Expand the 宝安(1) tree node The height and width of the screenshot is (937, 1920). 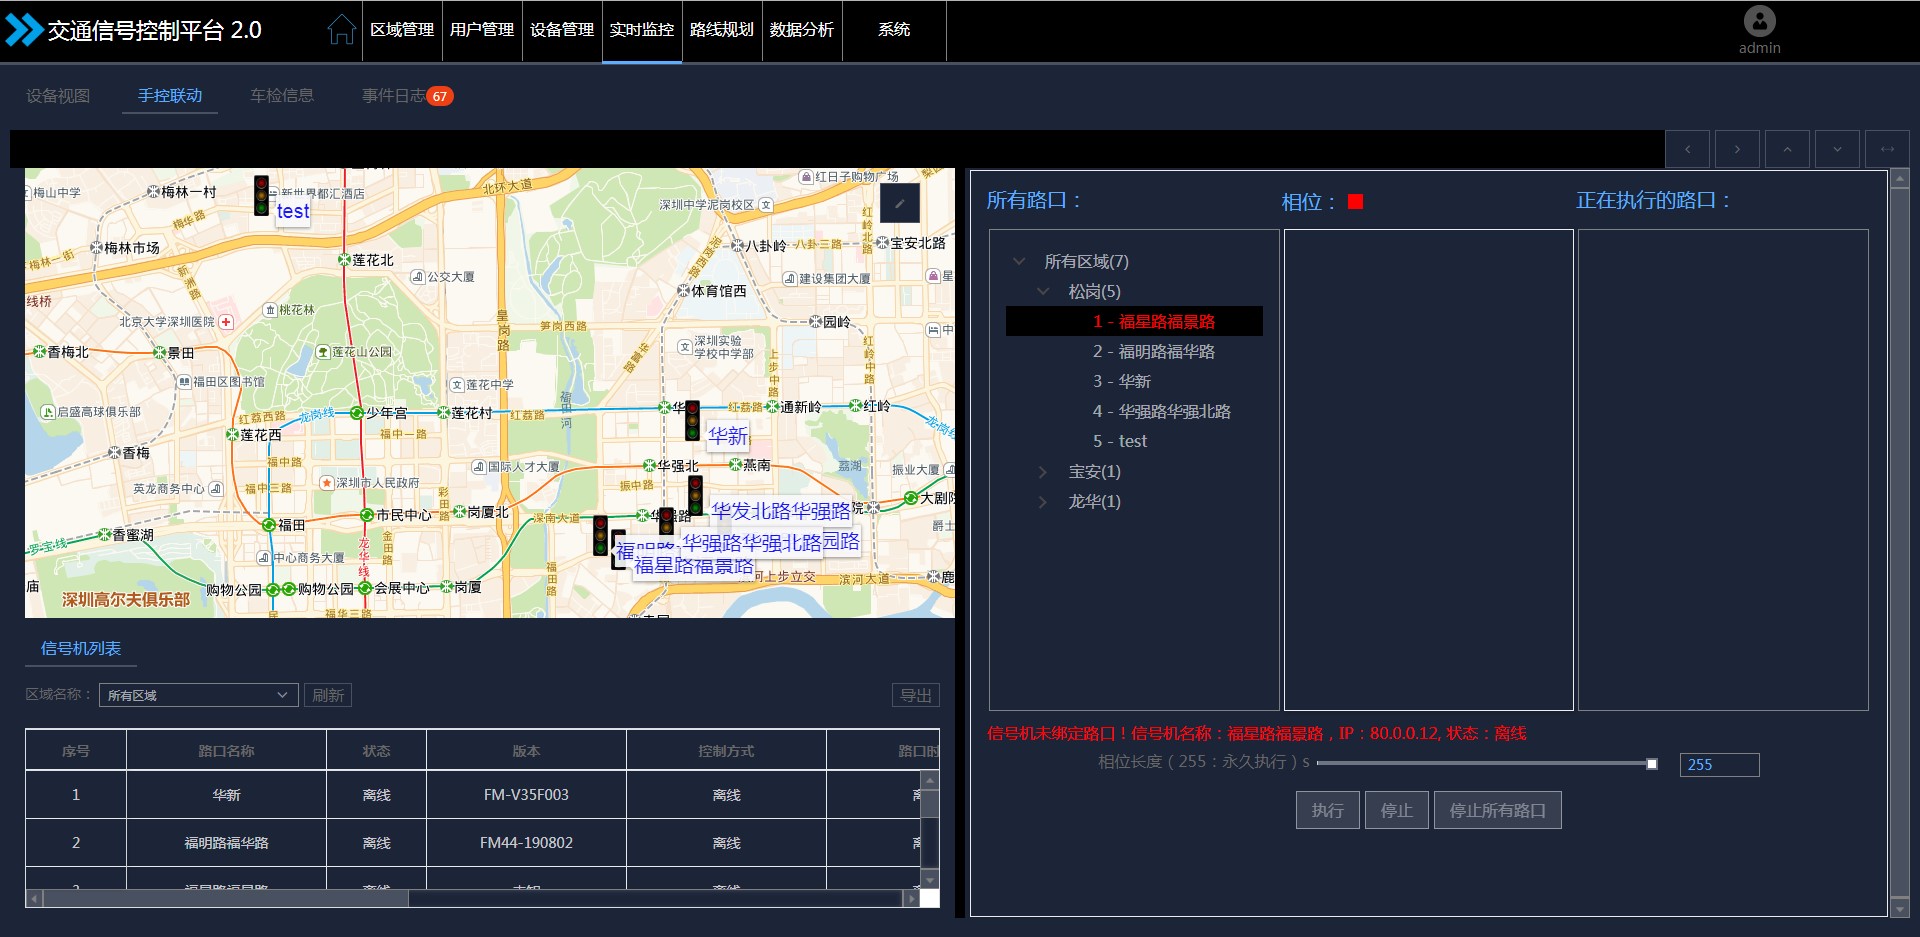[1043, 471]
